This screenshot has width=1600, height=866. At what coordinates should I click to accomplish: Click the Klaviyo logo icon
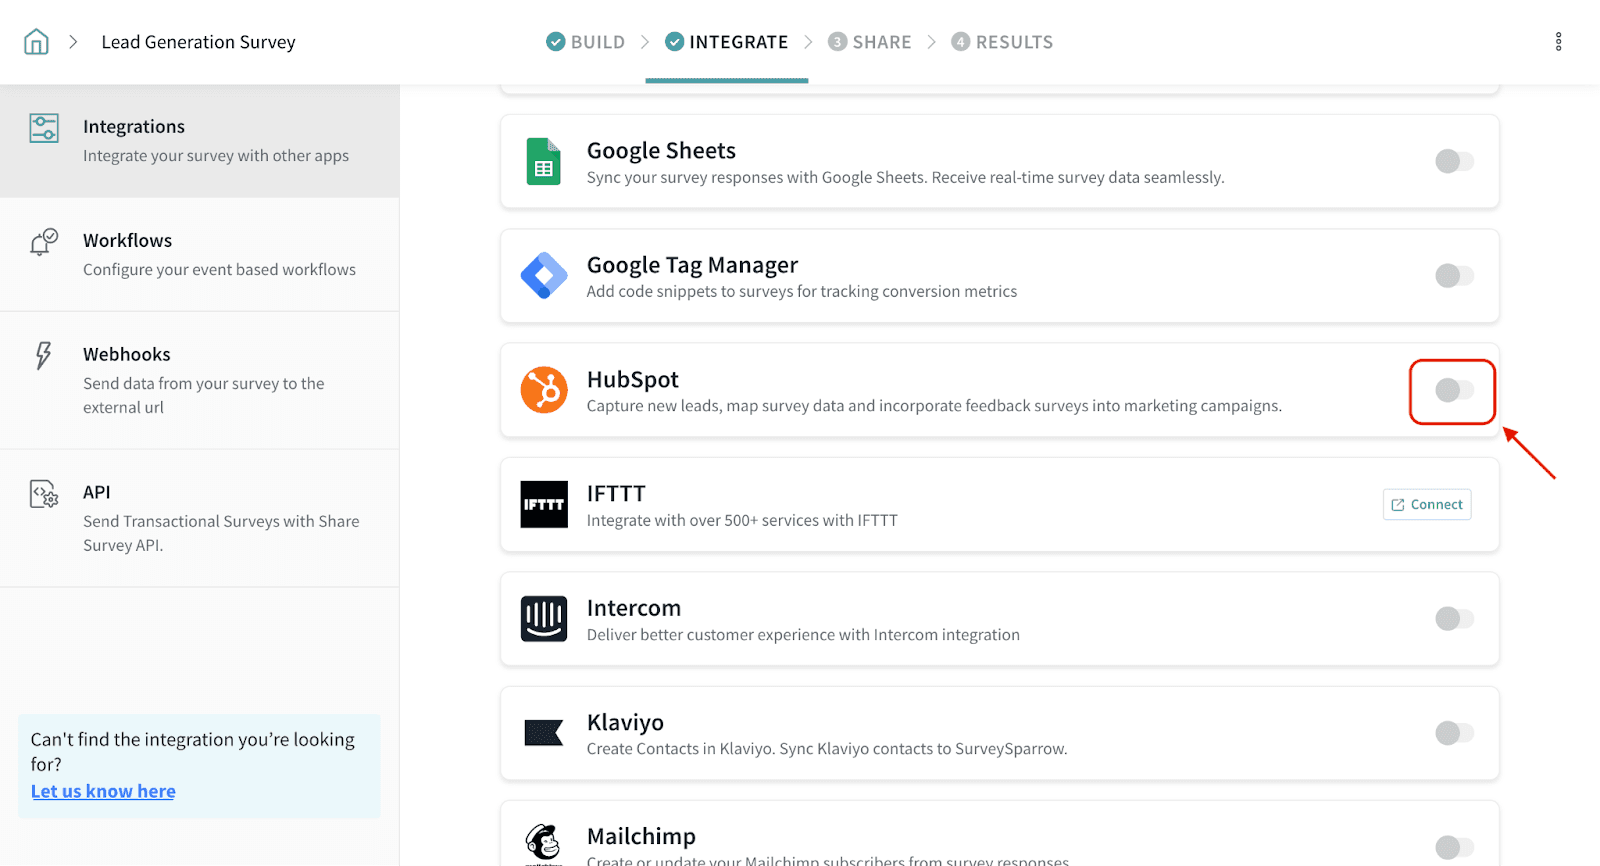[543, 733]
